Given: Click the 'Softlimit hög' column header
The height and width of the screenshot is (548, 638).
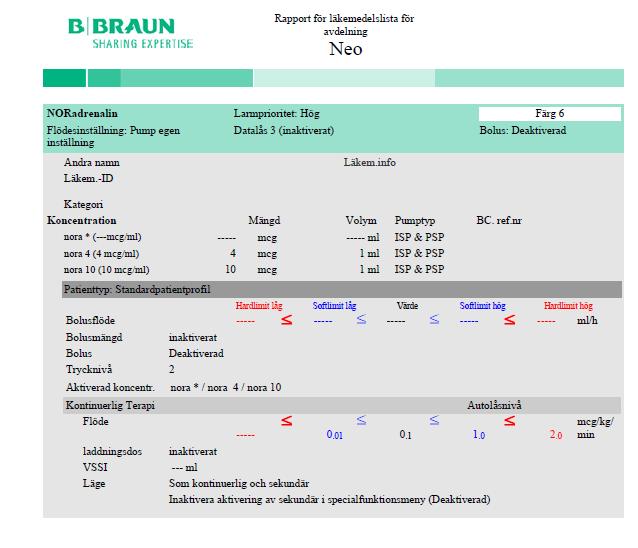Looking at the screenshot, I should click(x=483, y=306).
